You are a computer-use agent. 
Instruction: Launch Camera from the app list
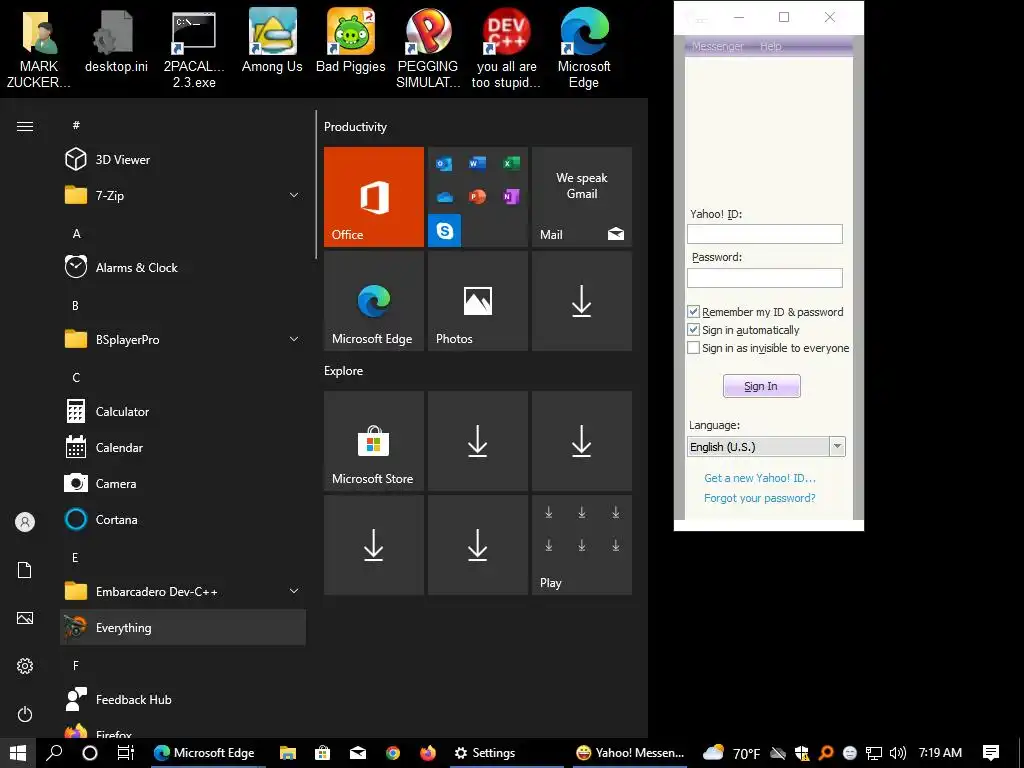point(183,483)
